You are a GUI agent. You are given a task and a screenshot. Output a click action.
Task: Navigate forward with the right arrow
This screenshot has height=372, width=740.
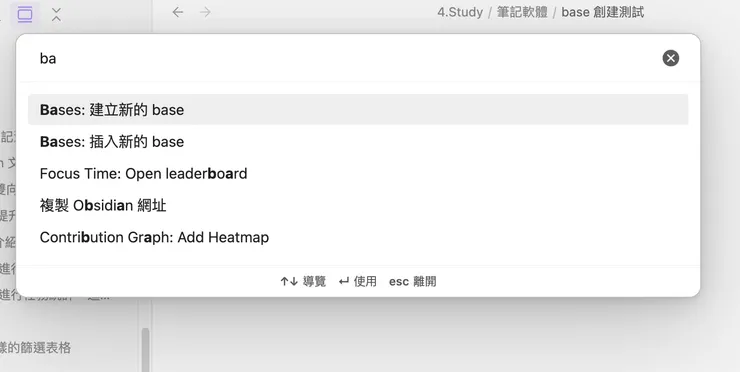click(205, 12)
